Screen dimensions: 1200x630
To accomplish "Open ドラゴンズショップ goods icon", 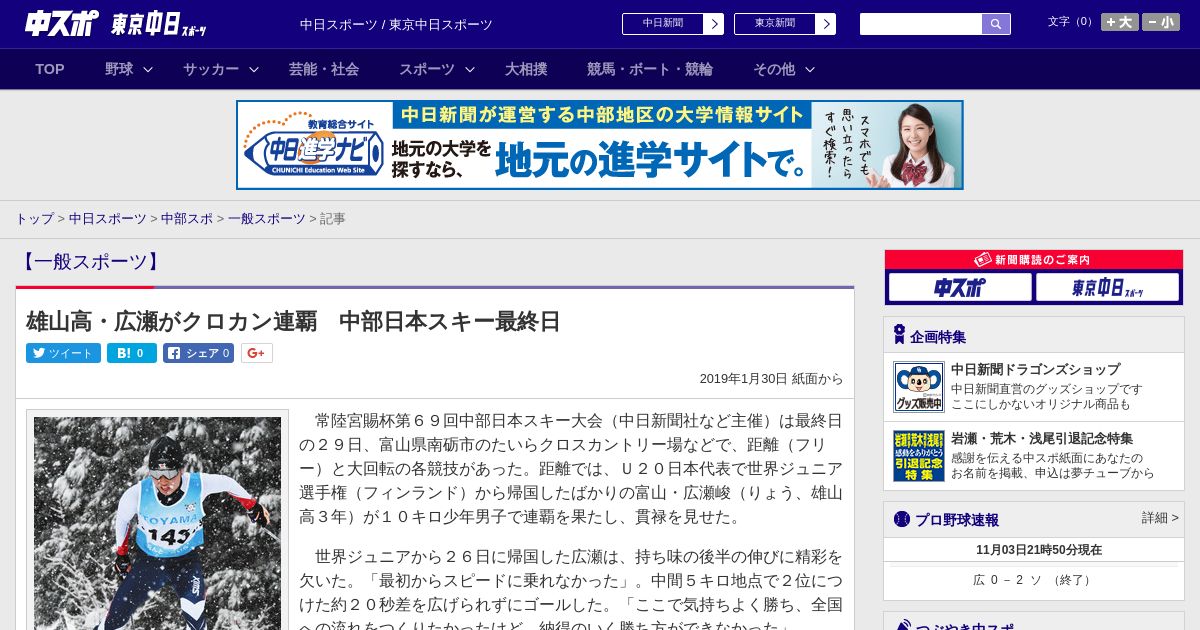I will pos(919,387).
